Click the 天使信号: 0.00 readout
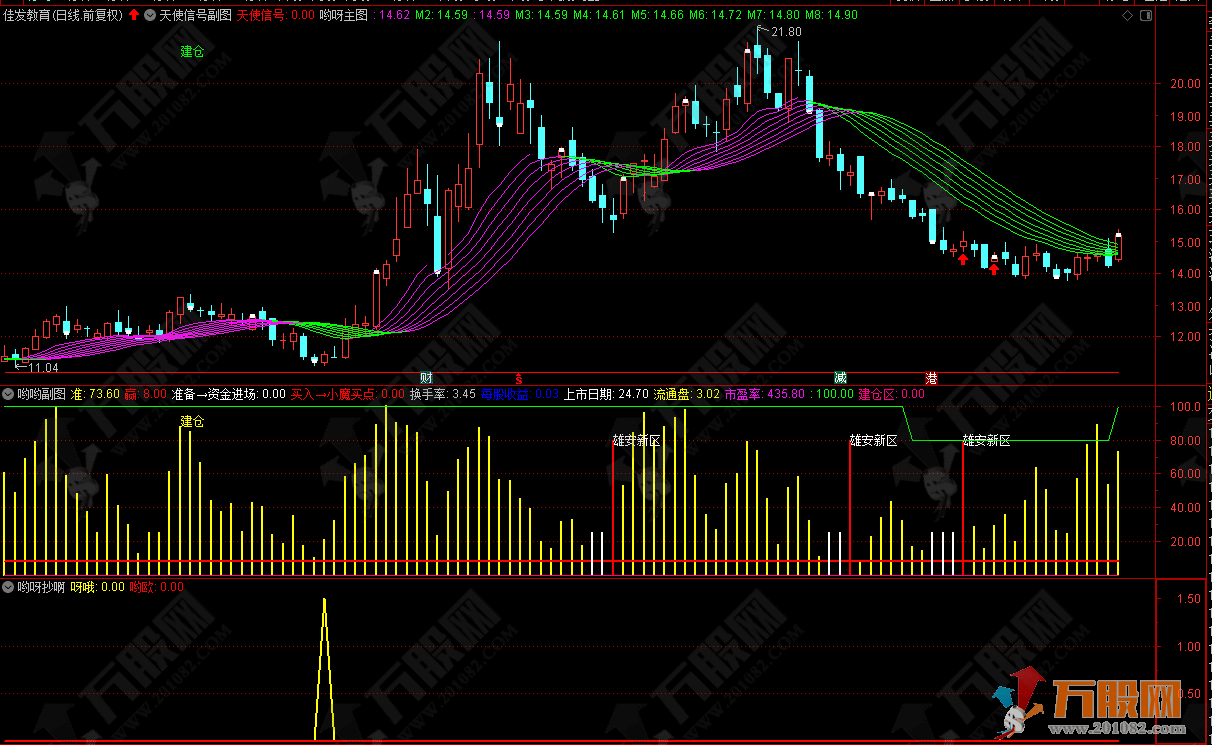 pyautogui.click(x=275, y=15)
